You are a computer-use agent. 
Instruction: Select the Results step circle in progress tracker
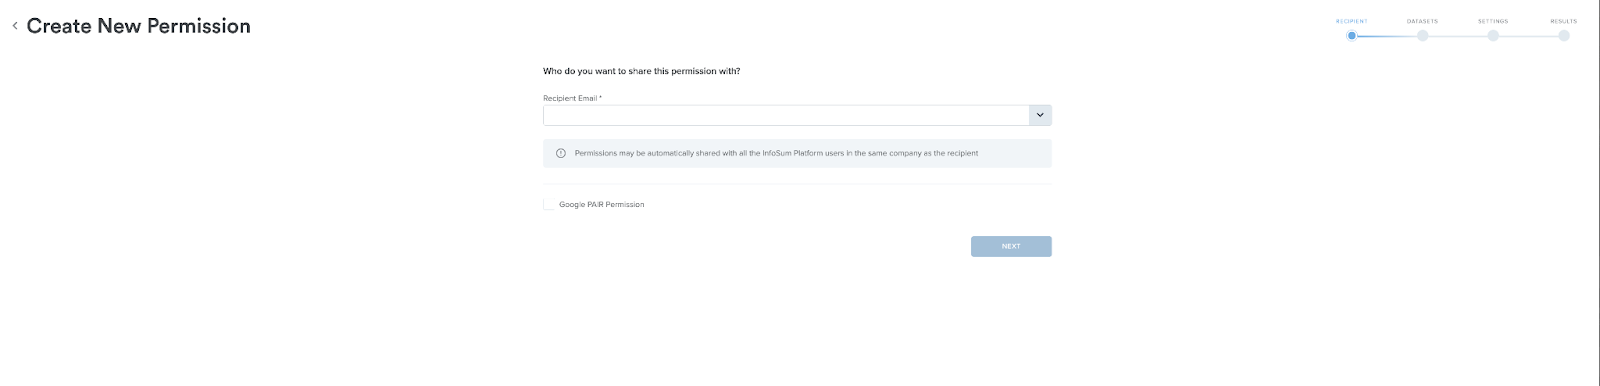point(1563,35)
